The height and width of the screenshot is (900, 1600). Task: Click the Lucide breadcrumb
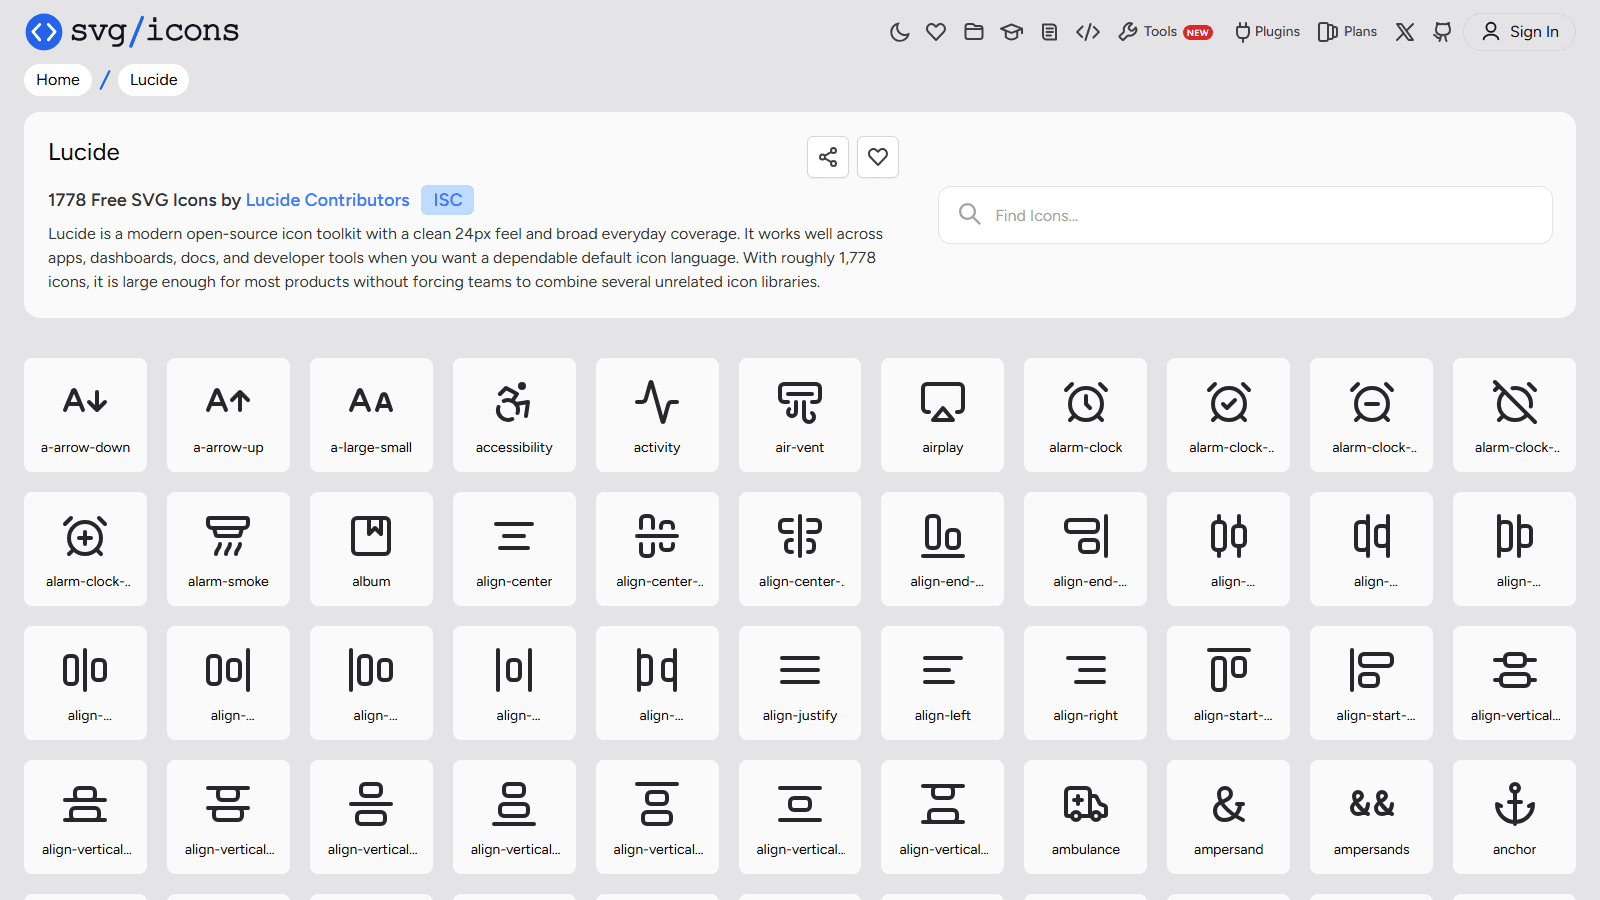[x=153, y=80]
